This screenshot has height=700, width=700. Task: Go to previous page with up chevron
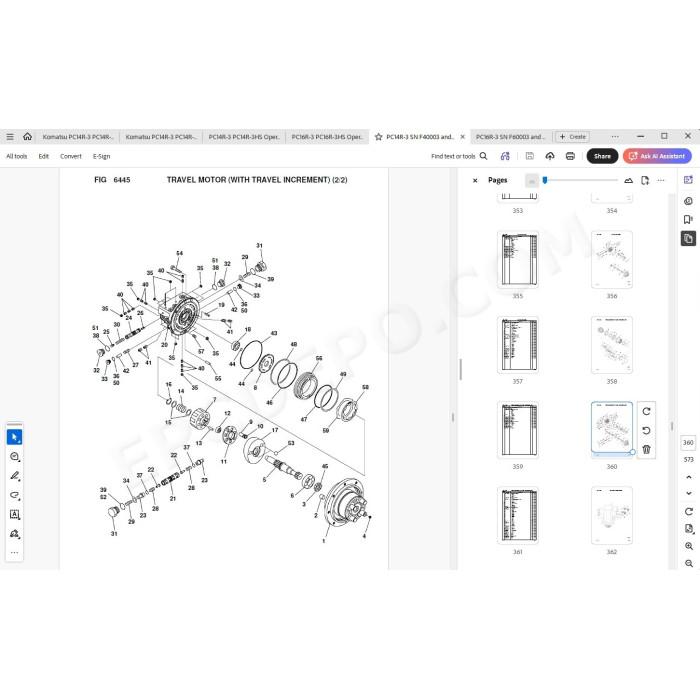click(688, 477)
